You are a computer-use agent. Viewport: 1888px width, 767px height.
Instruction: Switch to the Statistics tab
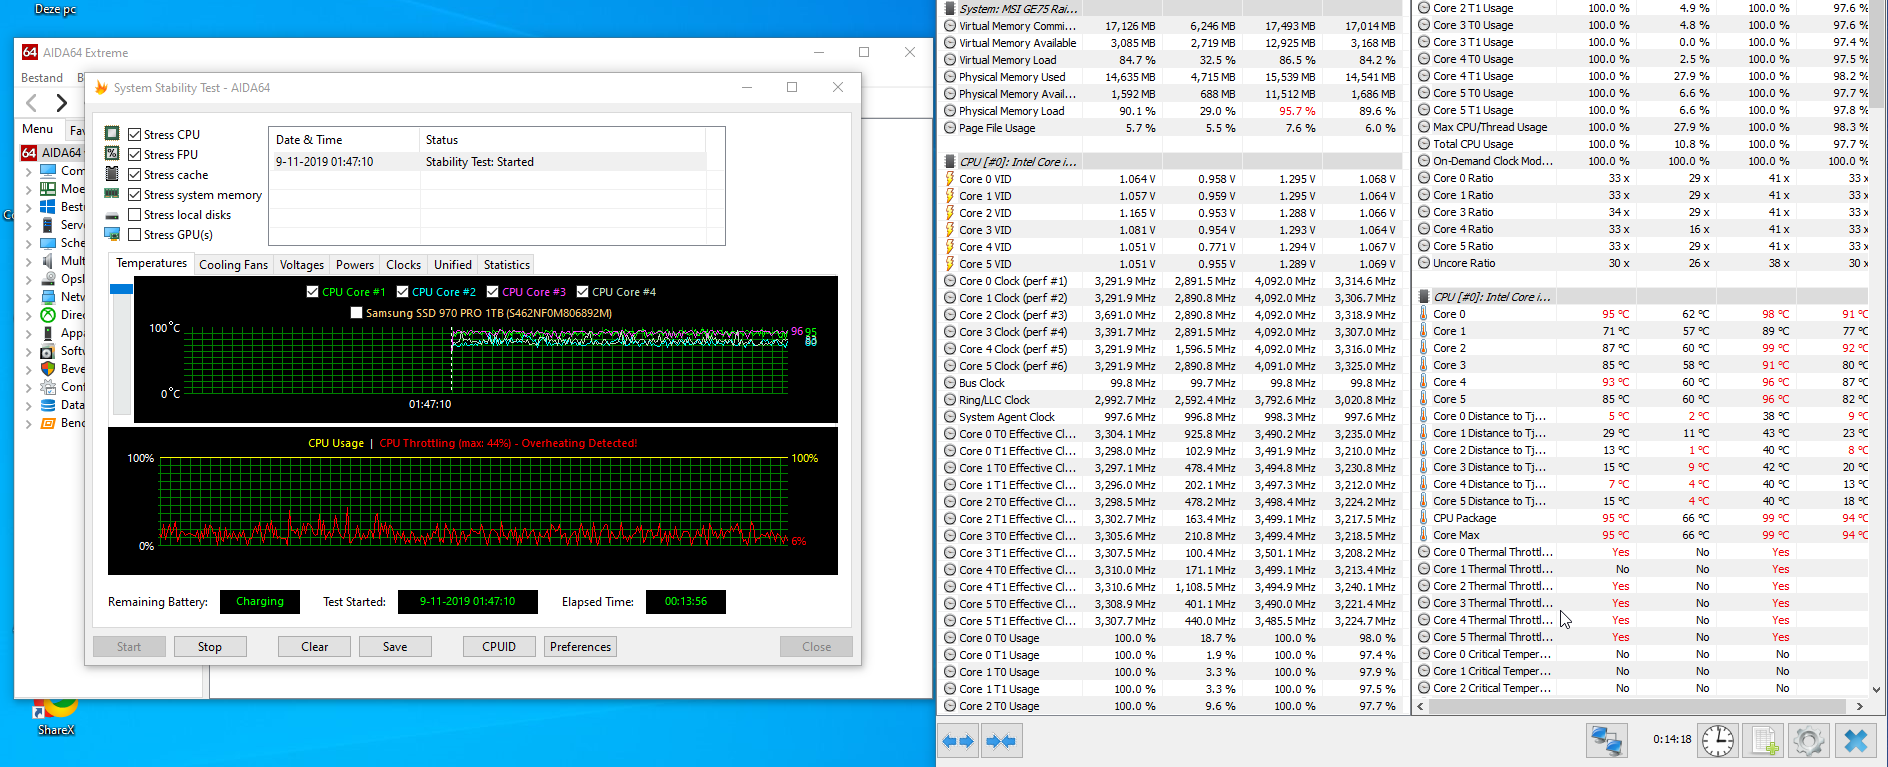pos(506,265)
